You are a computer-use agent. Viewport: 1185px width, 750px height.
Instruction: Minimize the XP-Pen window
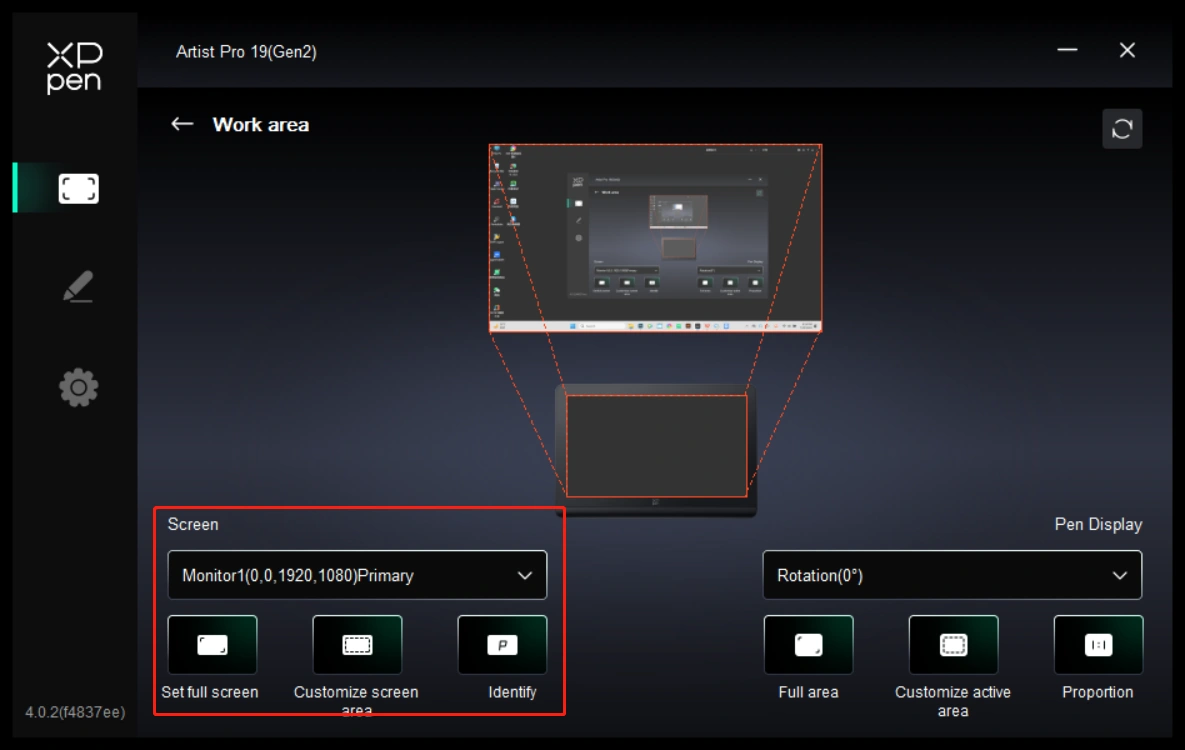tap(1067, 50)
